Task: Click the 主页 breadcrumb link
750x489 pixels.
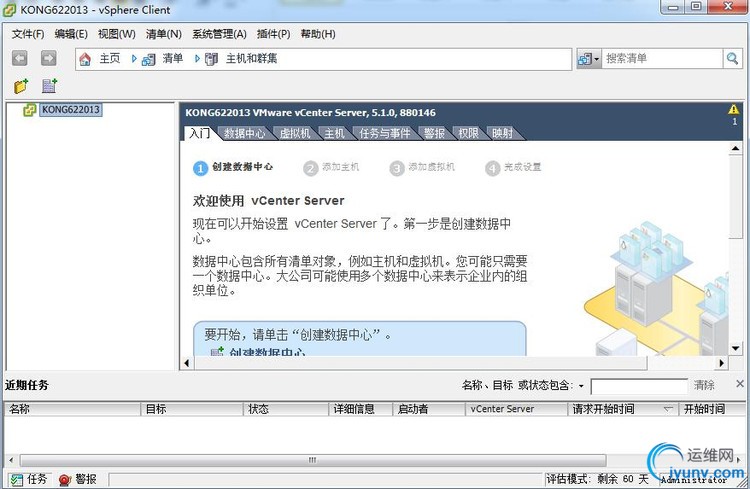Action: pyautogui.click(x=110, y=58)
